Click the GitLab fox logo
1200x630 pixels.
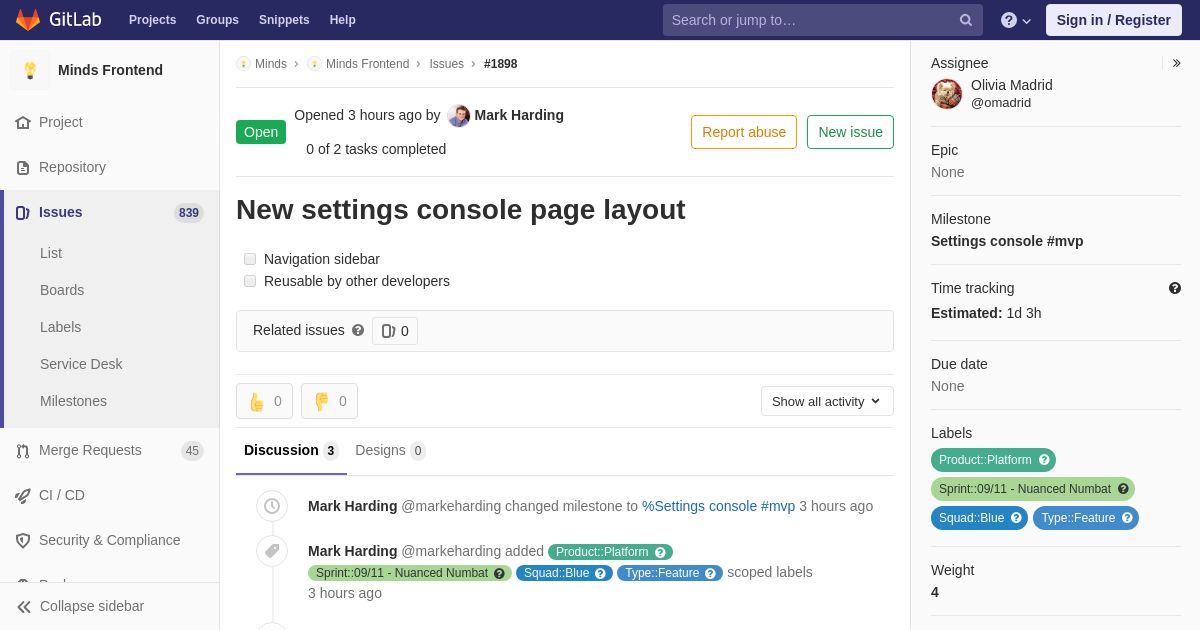(x=28, y=20)
